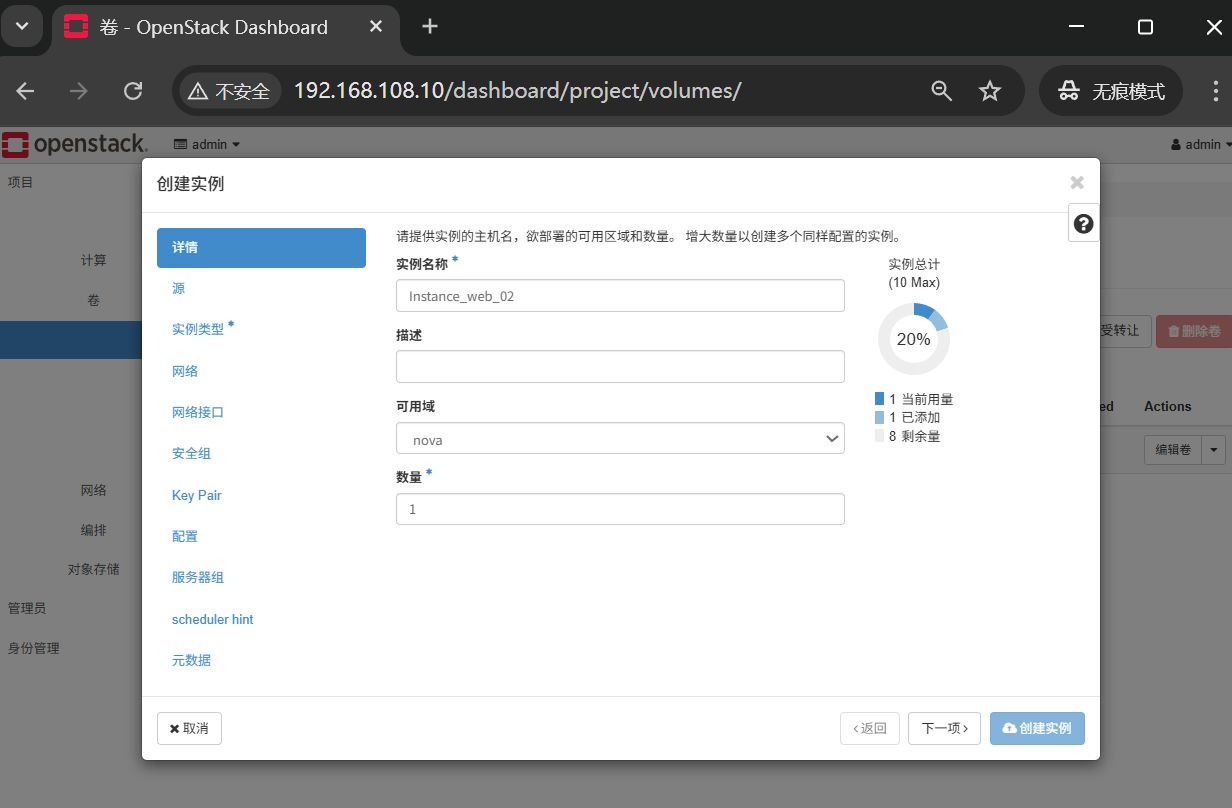Click the red 删除卷 button

pos(1194,331)
